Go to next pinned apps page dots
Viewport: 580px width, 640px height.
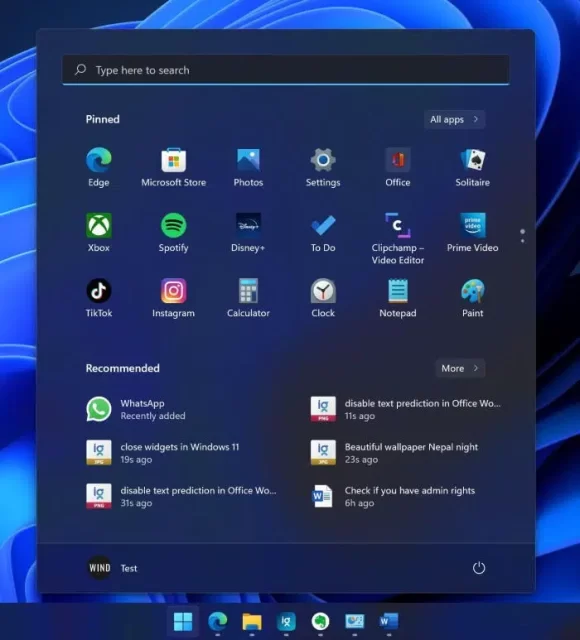522,236
